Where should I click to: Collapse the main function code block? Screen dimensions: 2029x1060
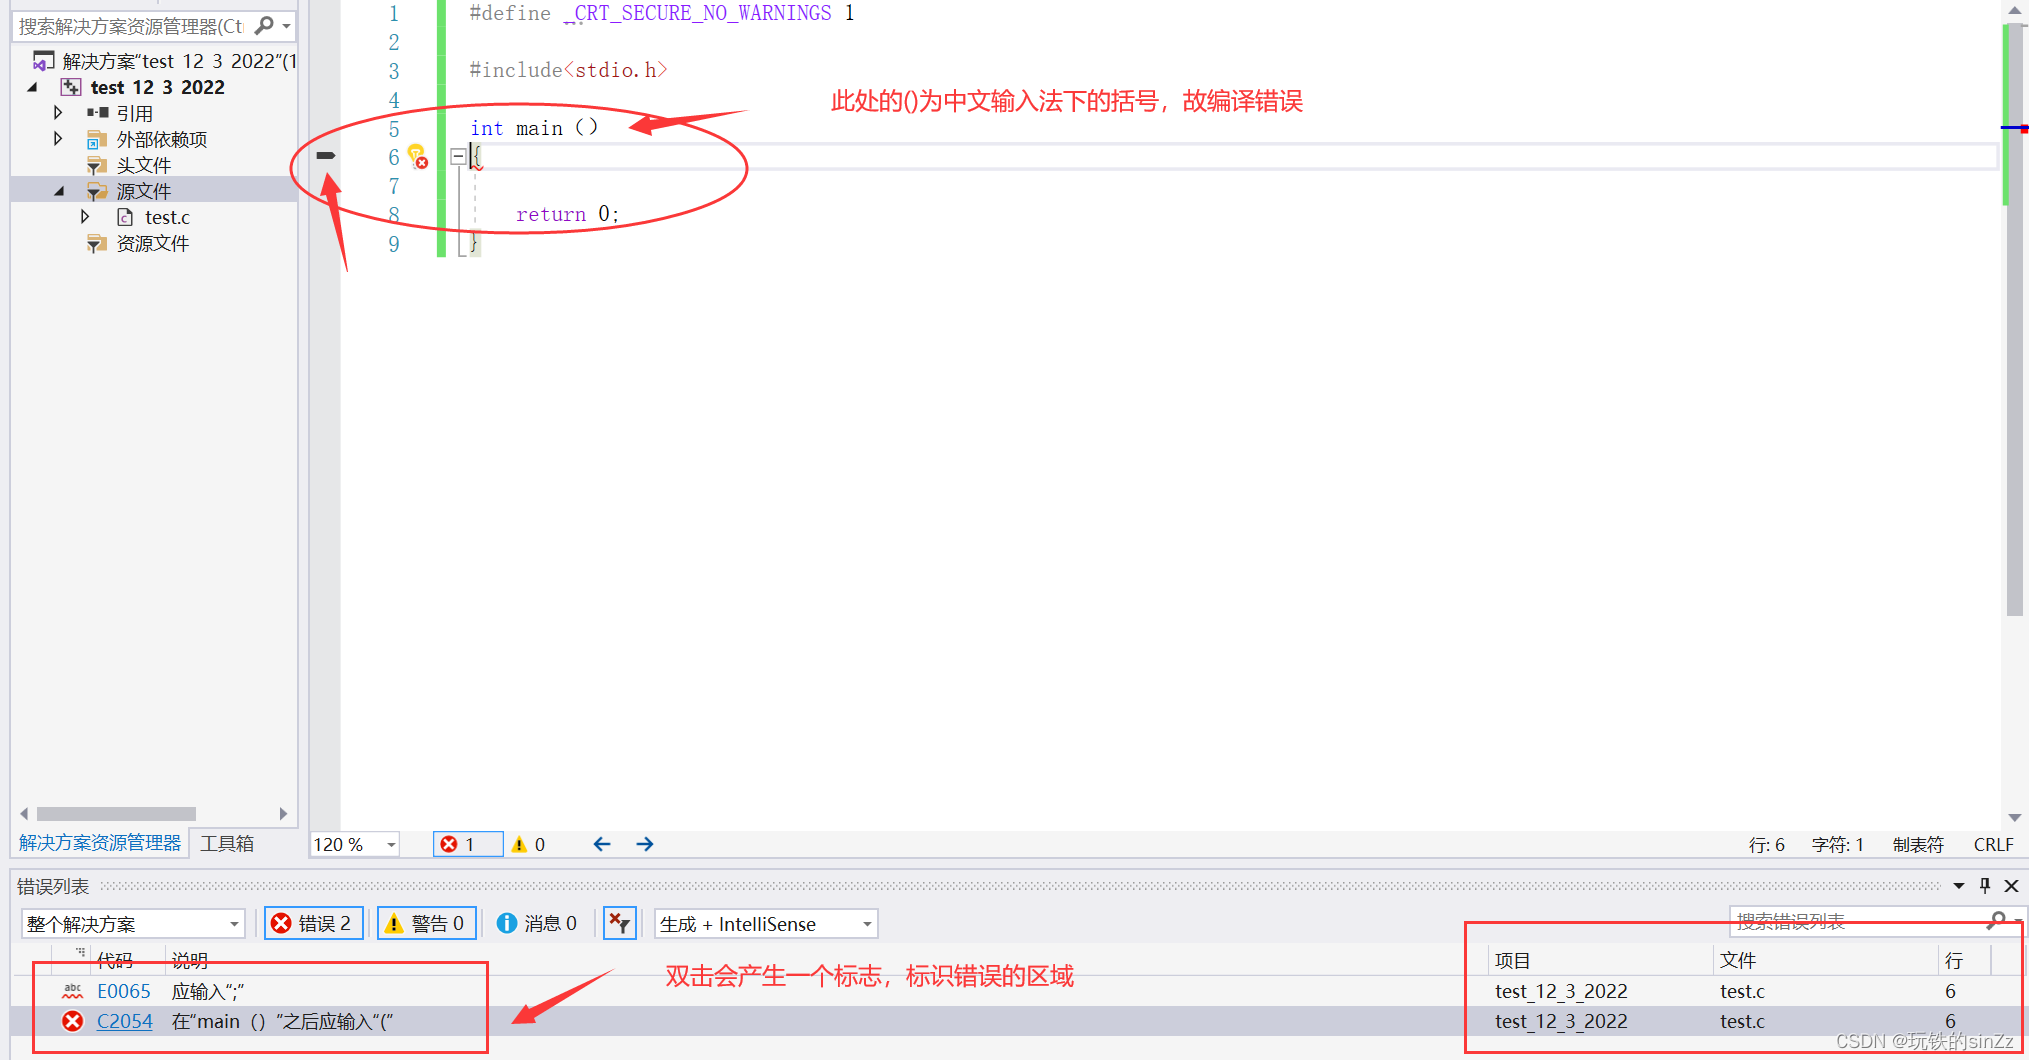pyautogui.click(x=458, y=156)
